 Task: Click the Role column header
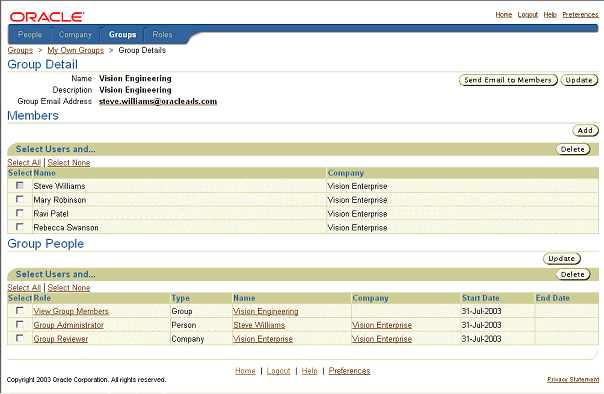click(42, 298)
